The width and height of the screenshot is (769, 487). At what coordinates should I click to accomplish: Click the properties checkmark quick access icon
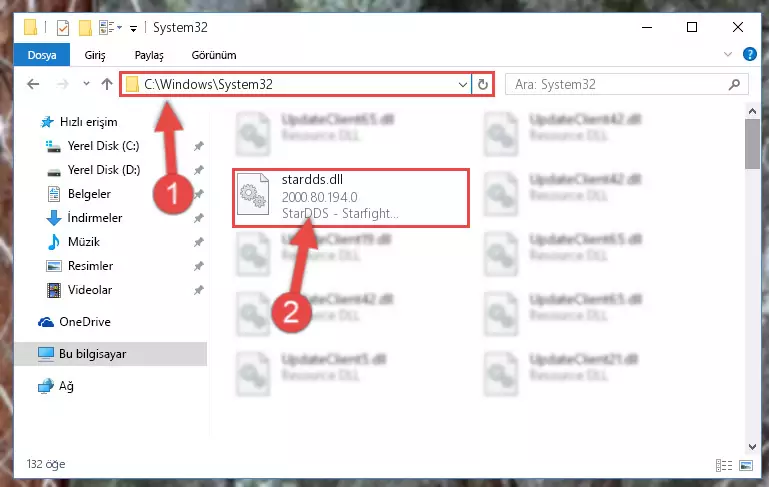point(63,28)
